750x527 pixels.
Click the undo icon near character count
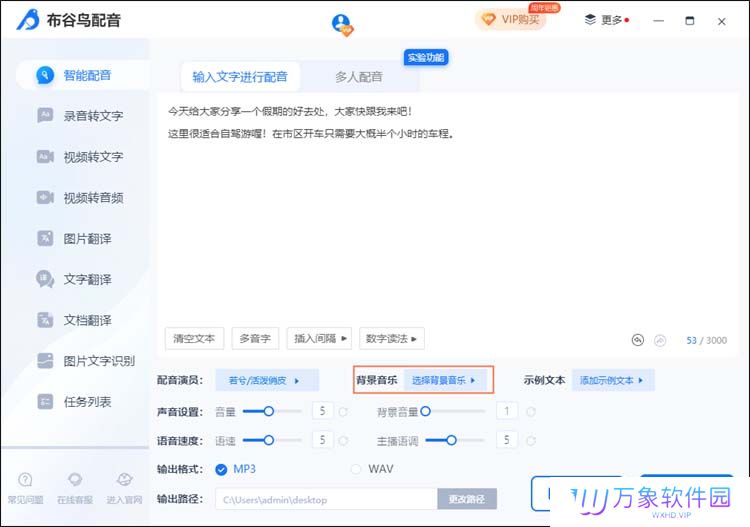point(638,340)
